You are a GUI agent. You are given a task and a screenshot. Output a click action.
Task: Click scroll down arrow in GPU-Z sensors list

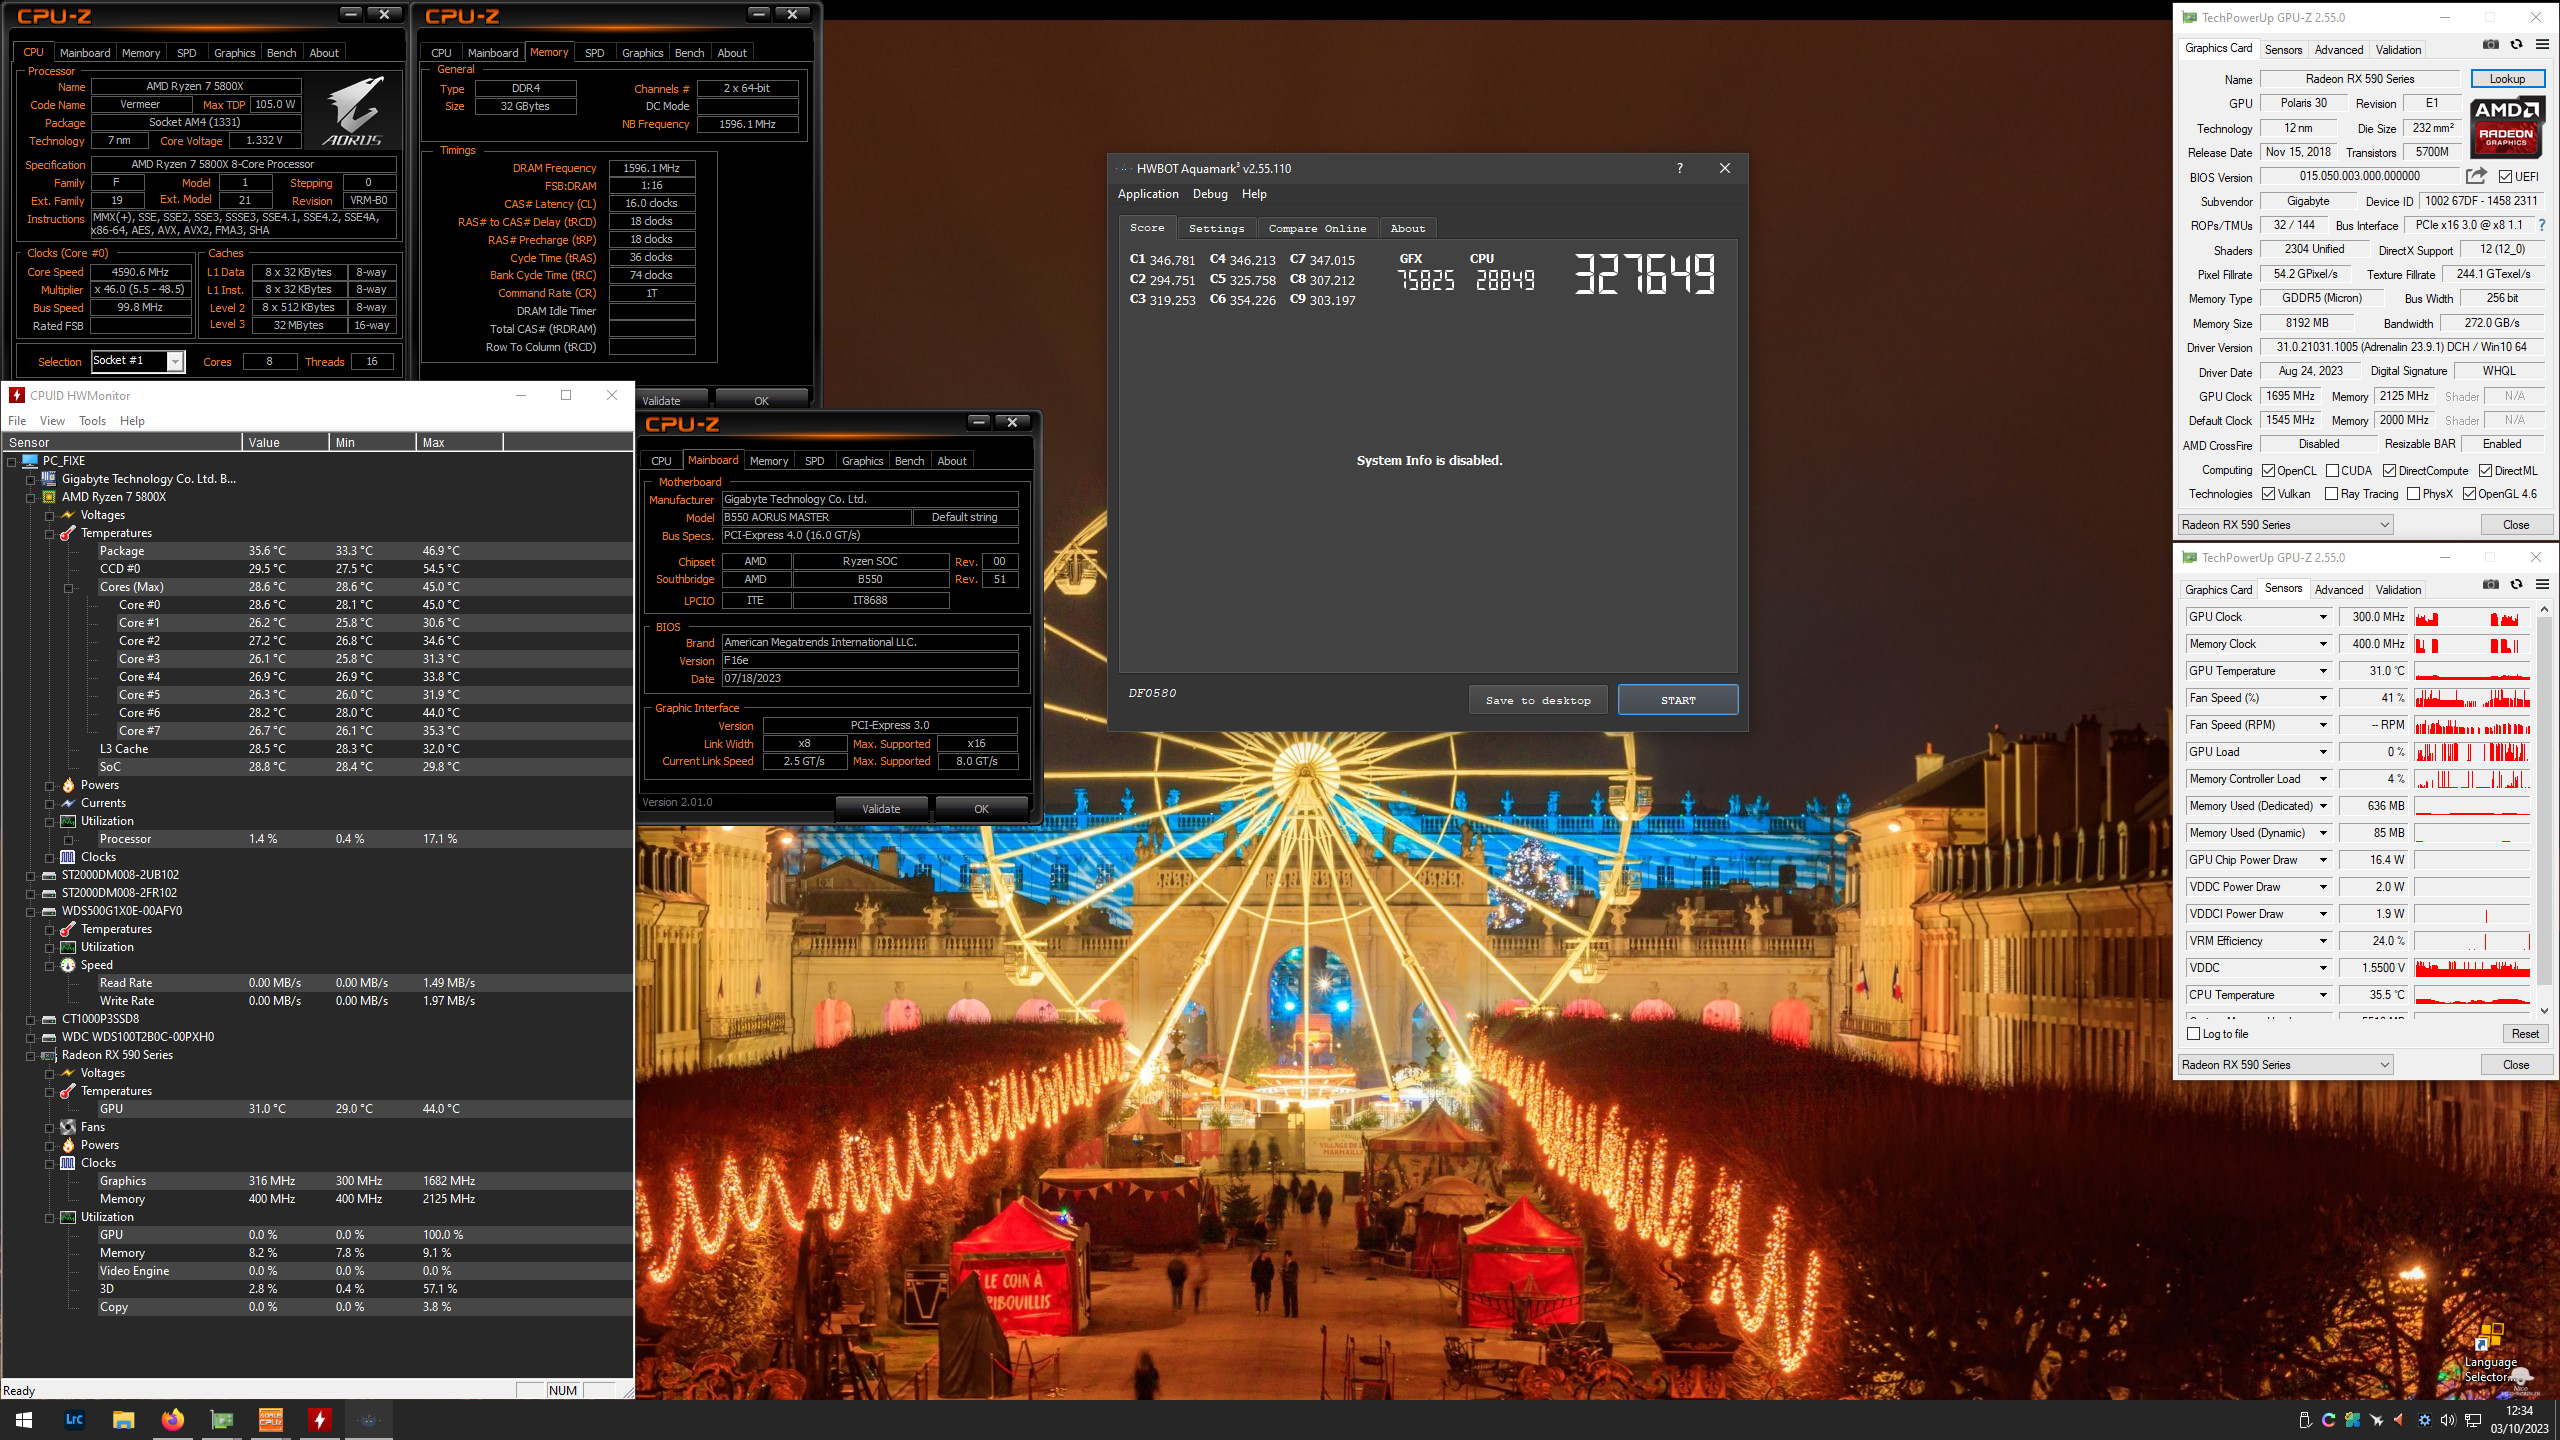click(x=2544, y=1011)
